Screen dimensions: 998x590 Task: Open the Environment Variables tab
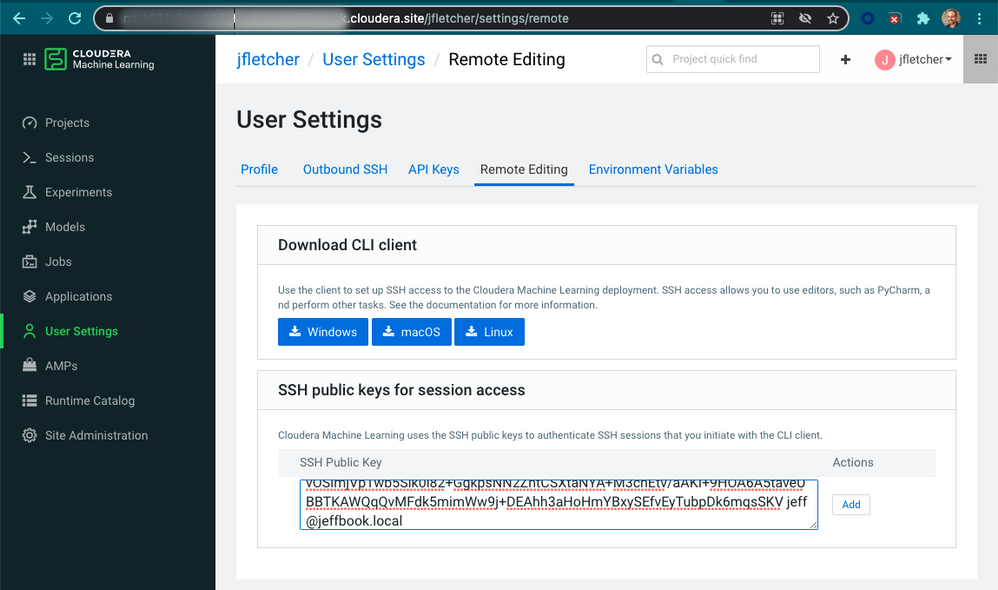(x=653, y=169)
